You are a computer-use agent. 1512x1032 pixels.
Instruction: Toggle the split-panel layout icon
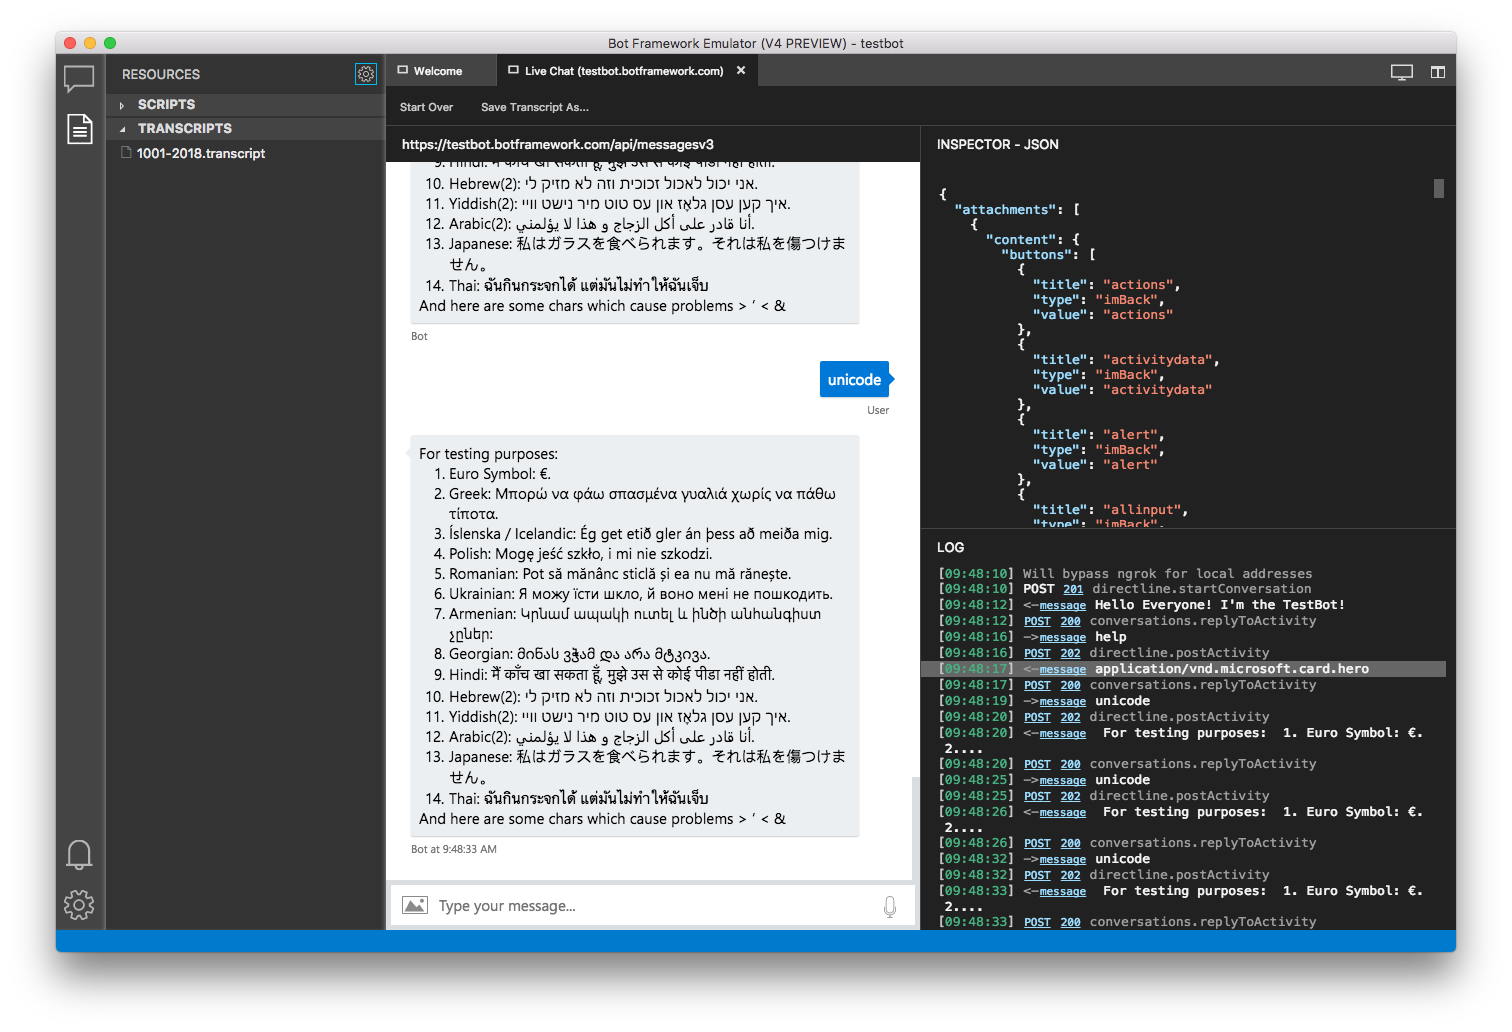[x=1438, y=71]
